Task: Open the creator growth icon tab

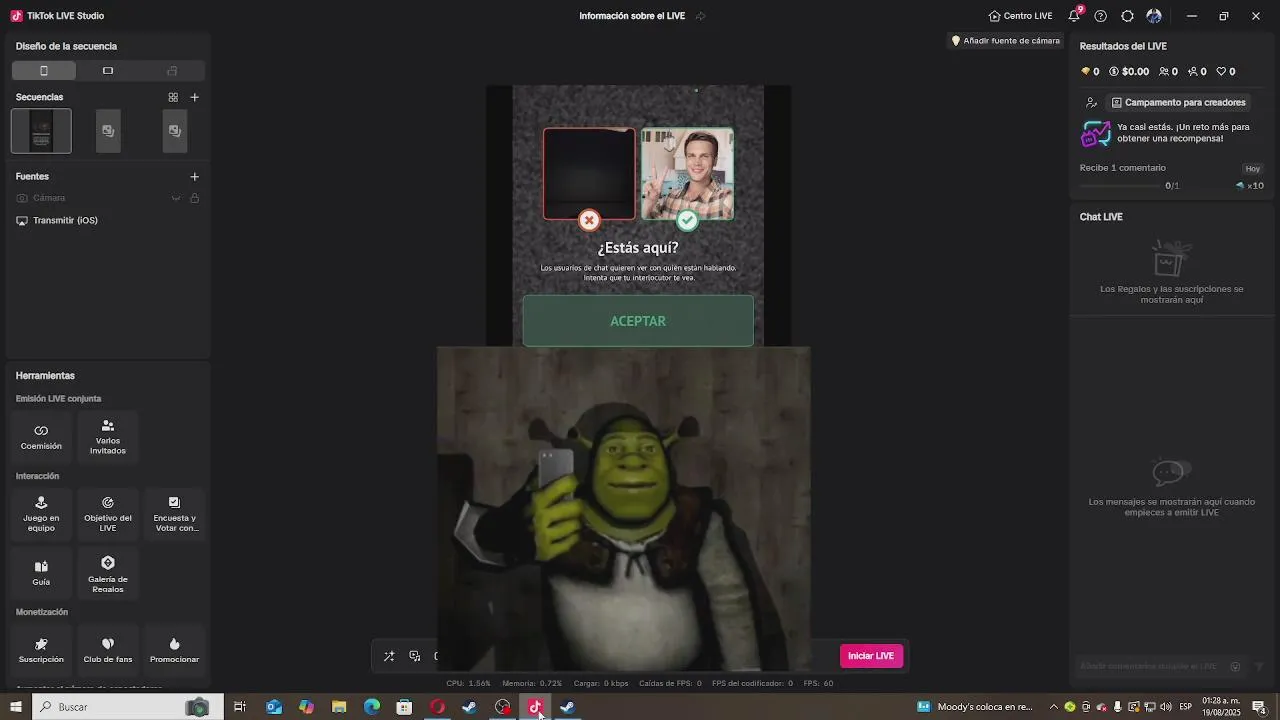Action: (x=1091, y=102)
